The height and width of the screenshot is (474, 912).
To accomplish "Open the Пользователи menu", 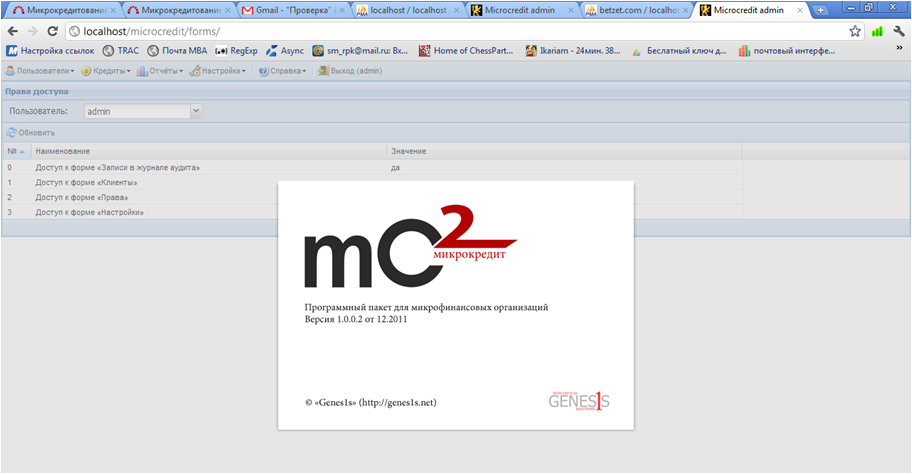I will (x=40, y=71).
